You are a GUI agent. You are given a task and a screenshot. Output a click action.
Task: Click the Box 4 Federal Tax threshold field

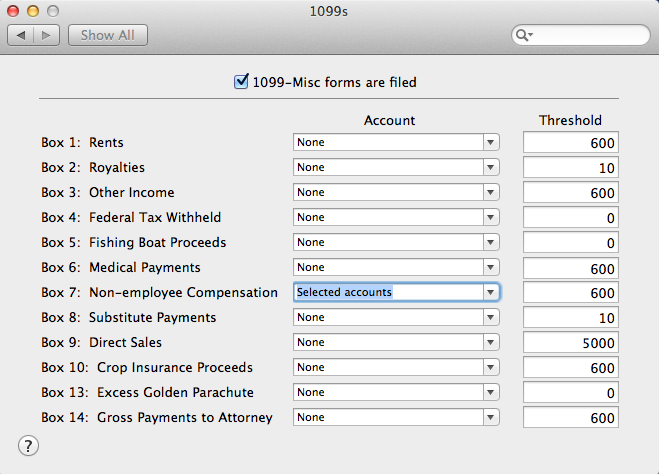tap(571, 217)
